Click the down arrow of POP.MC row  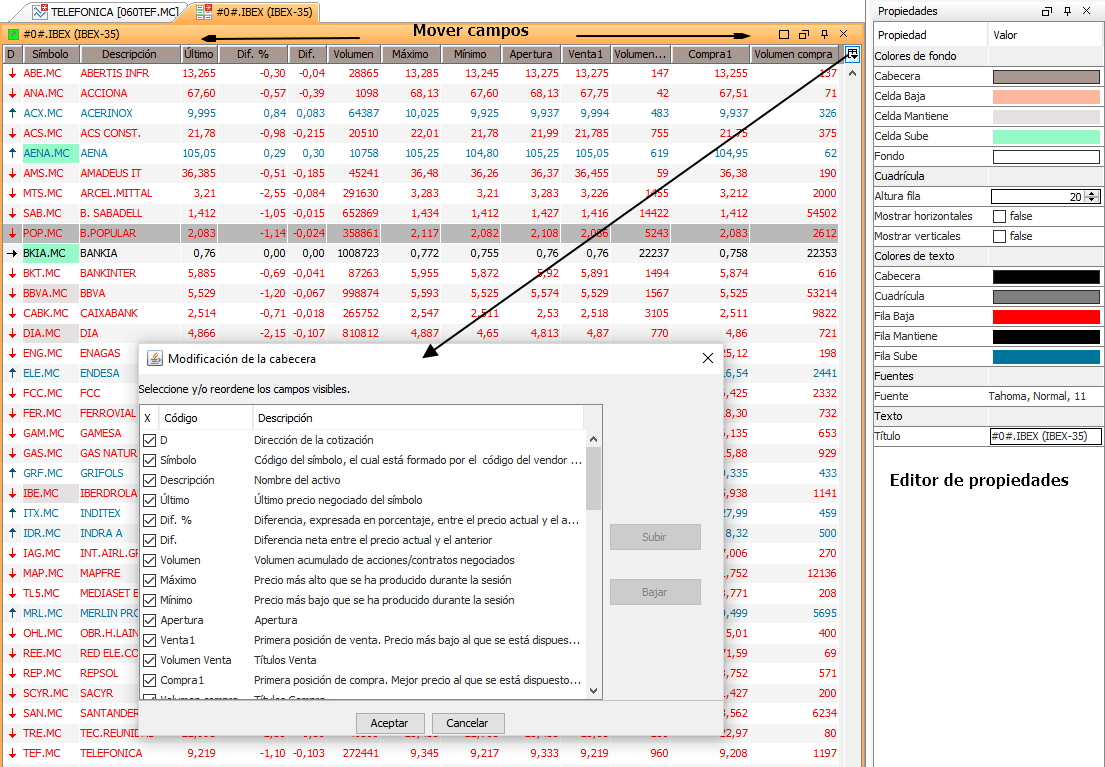12,233
